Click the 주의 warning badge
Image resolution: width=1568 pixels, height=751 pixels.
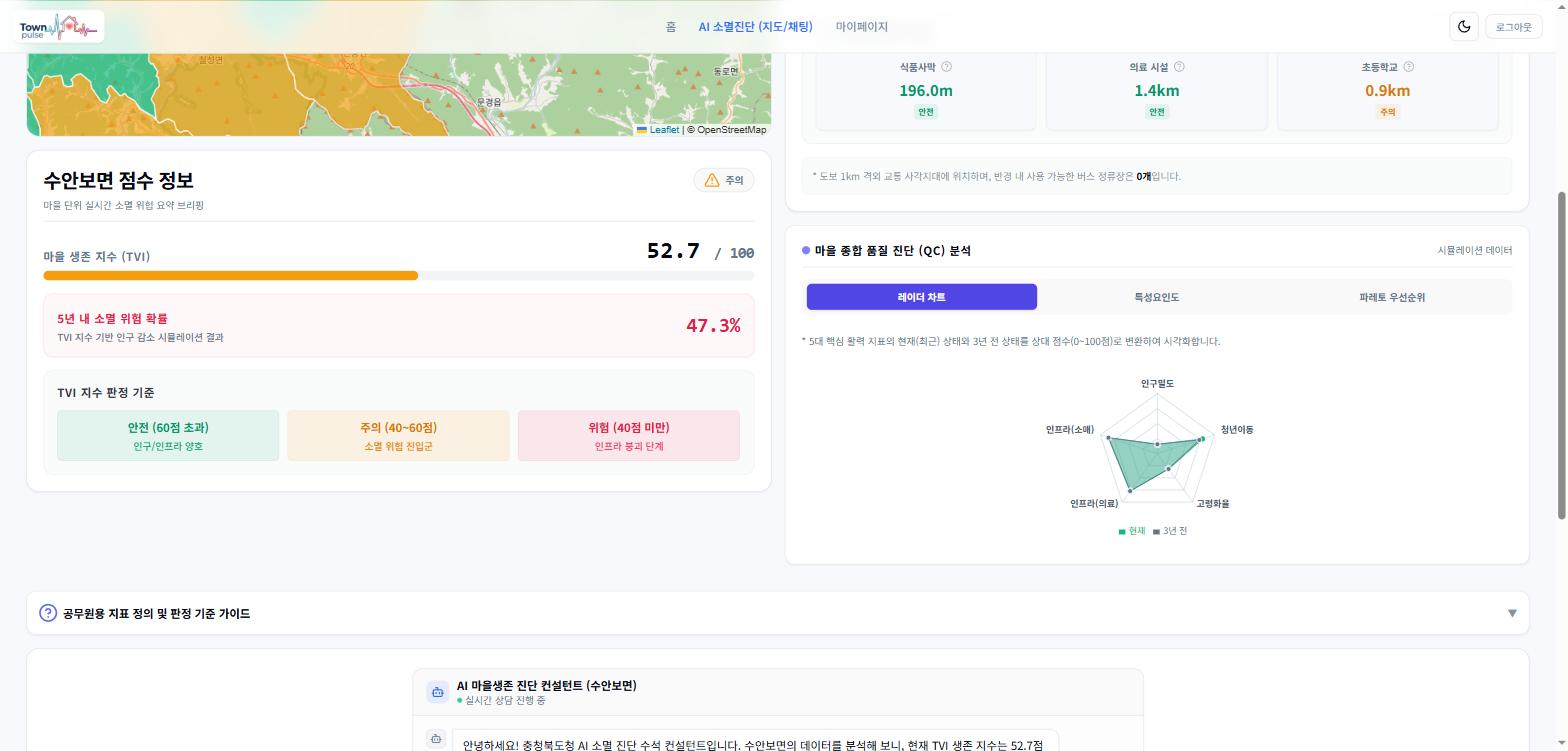coord(724,180)
